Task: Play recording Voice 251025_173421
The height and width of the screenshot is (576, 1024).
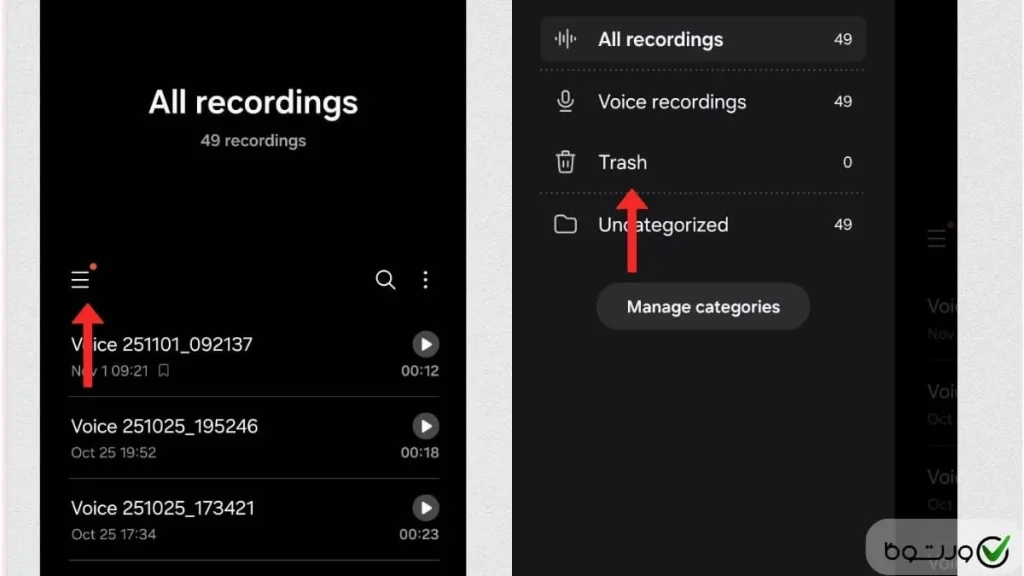Action: [426, 509]
